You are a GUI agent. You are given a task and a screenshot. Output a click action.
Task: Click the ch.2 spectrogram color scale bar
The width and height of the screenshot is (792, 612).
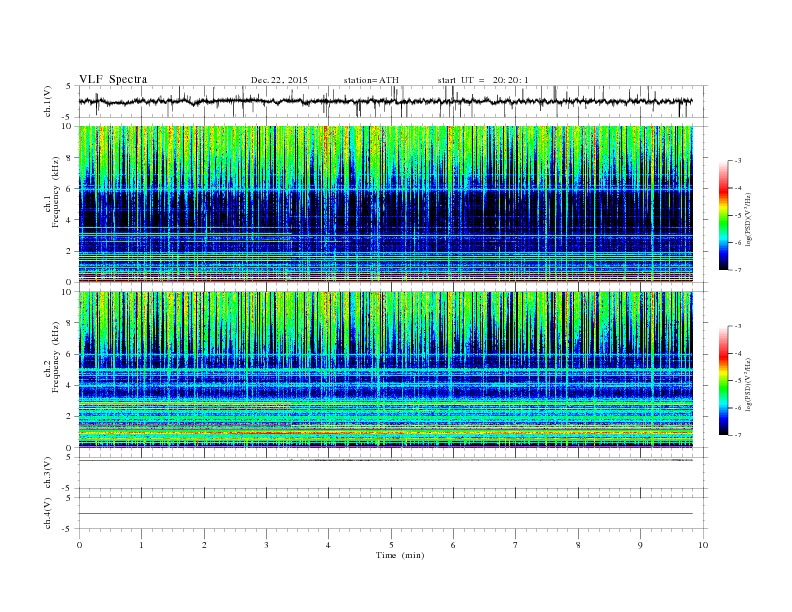(x=724, y=381)
